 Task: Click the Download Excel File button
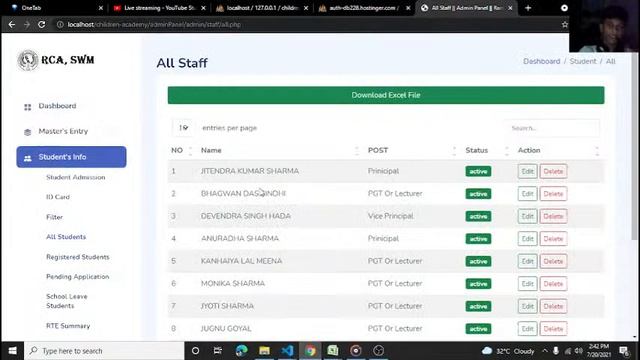click(386, 95)
